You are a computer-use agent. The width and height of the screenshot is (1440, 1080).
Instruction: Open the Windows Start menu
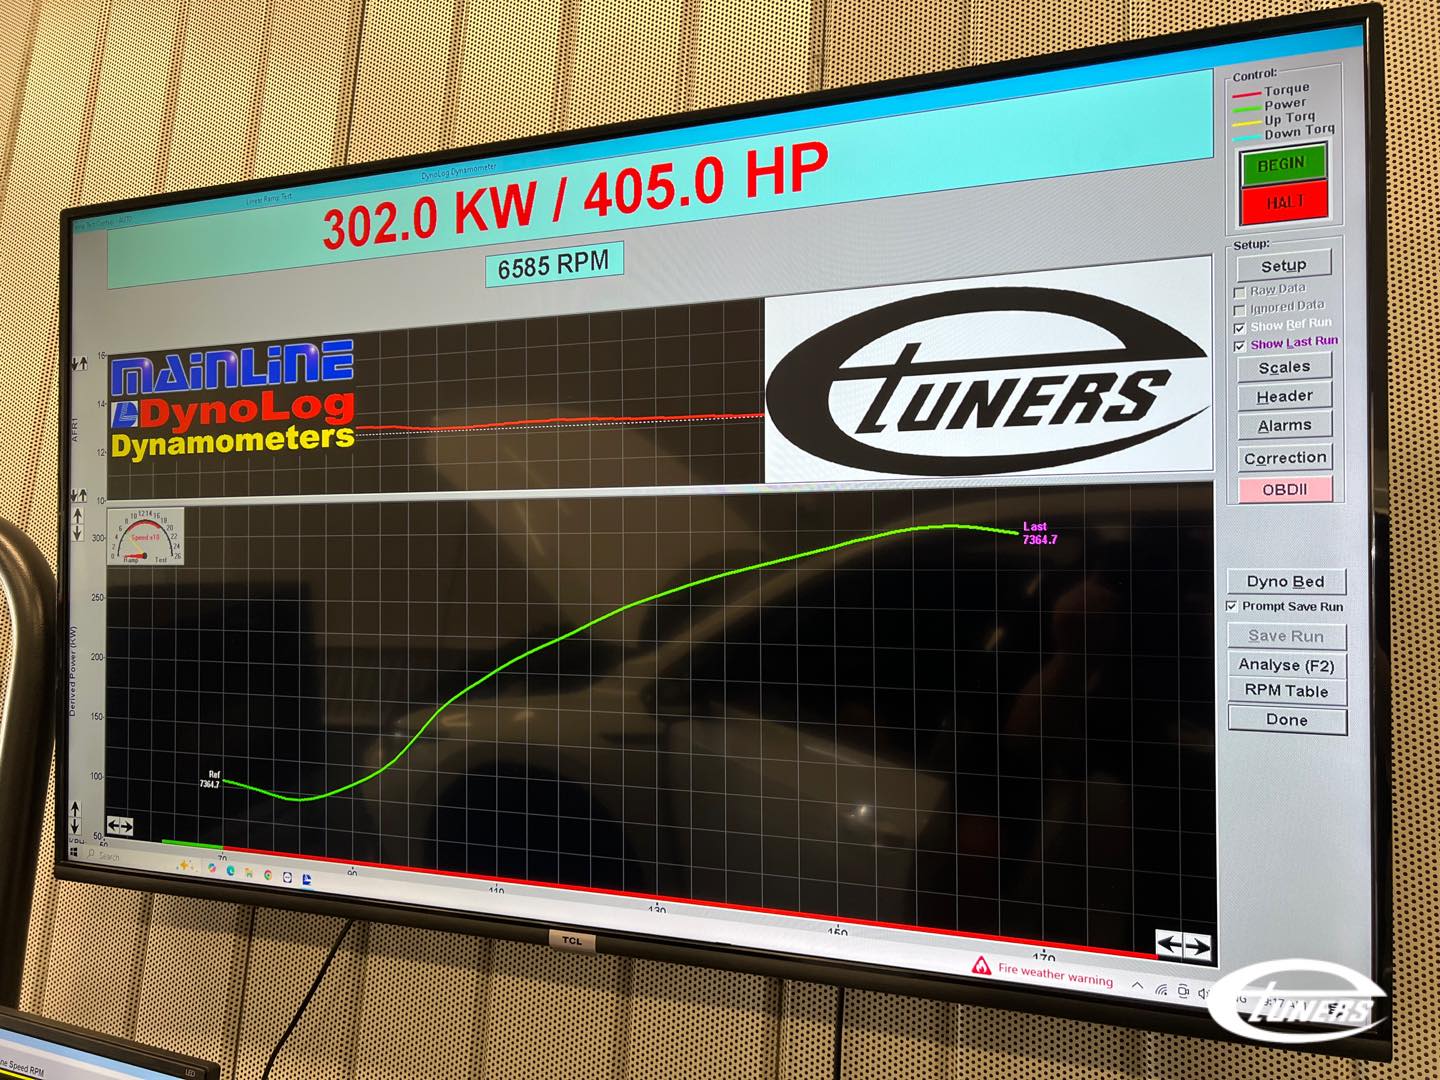[x=73, y=852]
